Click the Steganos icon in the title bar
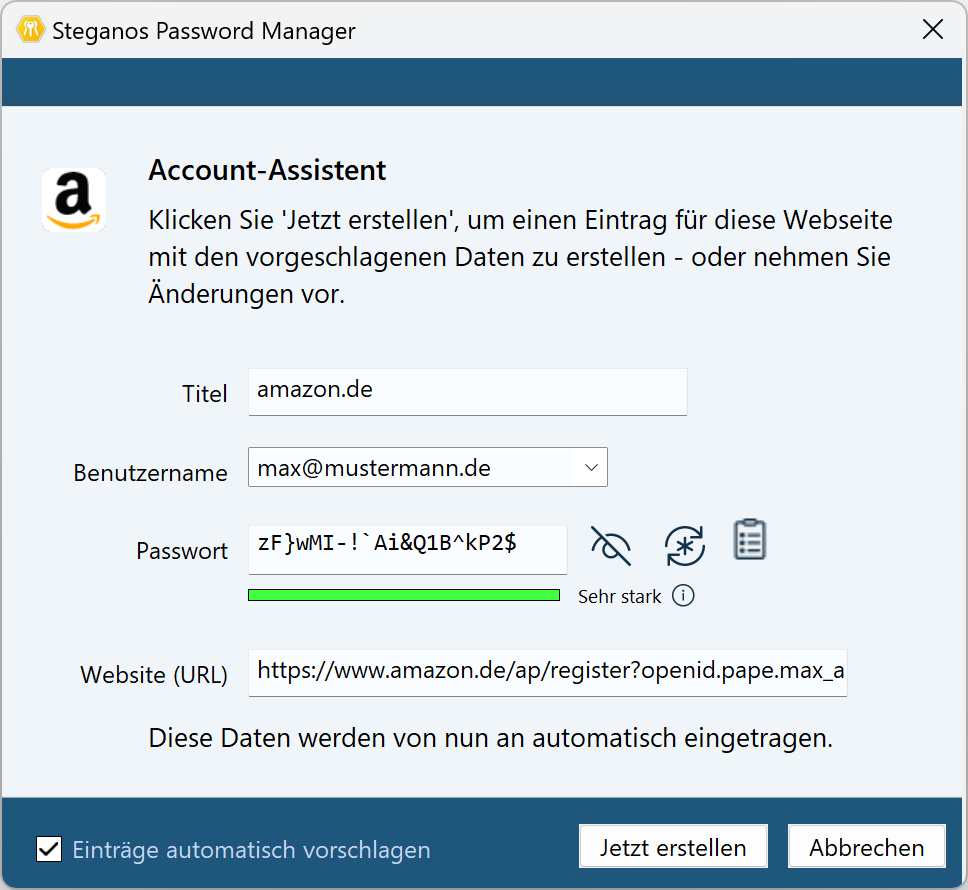This screenshot has width=968, height=890. pyautogui.click(x=28, y=30)
